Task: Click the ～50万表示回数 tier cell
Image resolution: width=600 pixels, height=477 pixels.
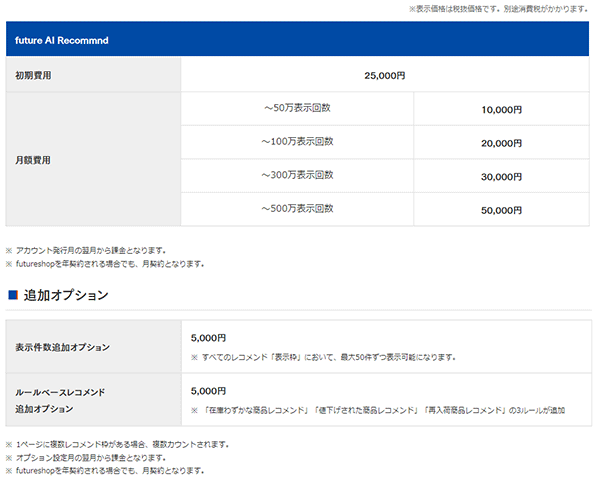Action: click(297, 108)
